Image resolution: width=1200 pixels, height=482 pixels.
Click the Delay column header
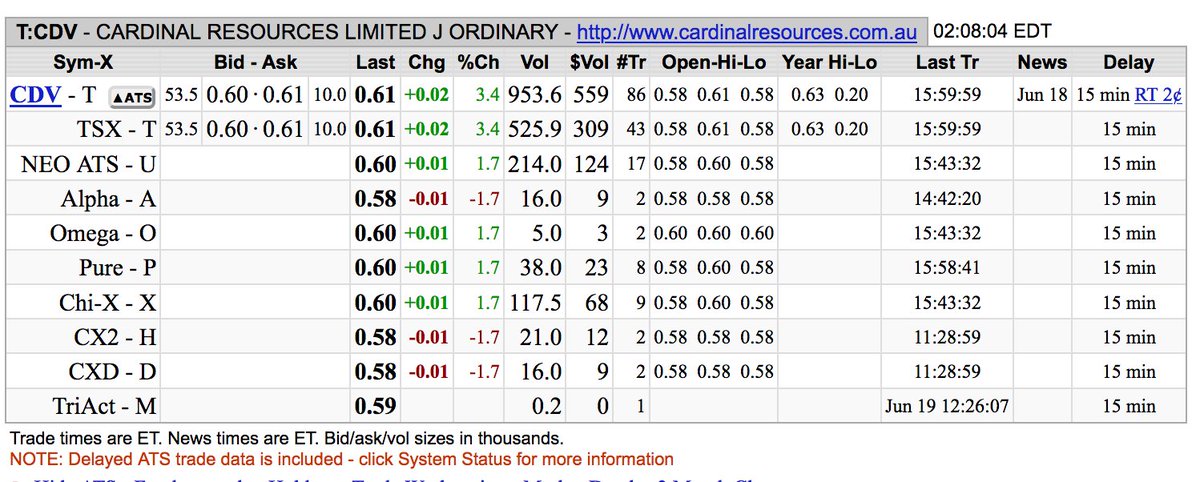(x=1128, y=62)
